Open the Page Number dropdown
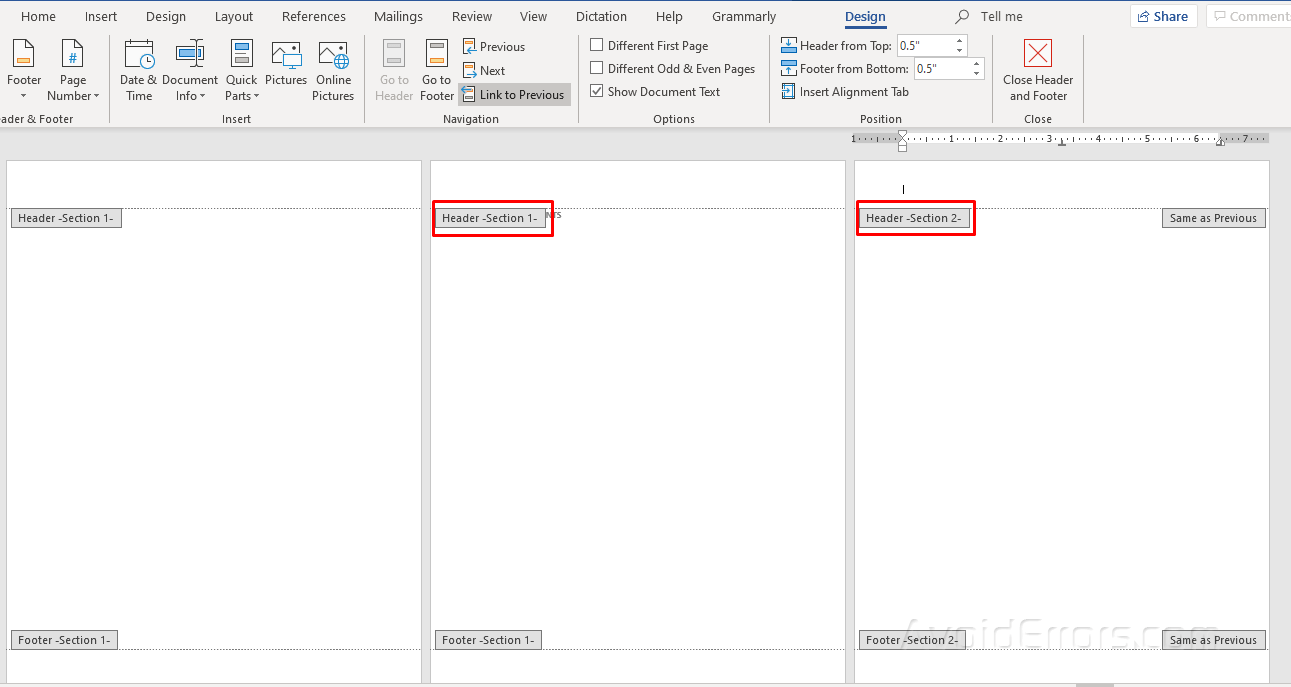 click(72, 68)
